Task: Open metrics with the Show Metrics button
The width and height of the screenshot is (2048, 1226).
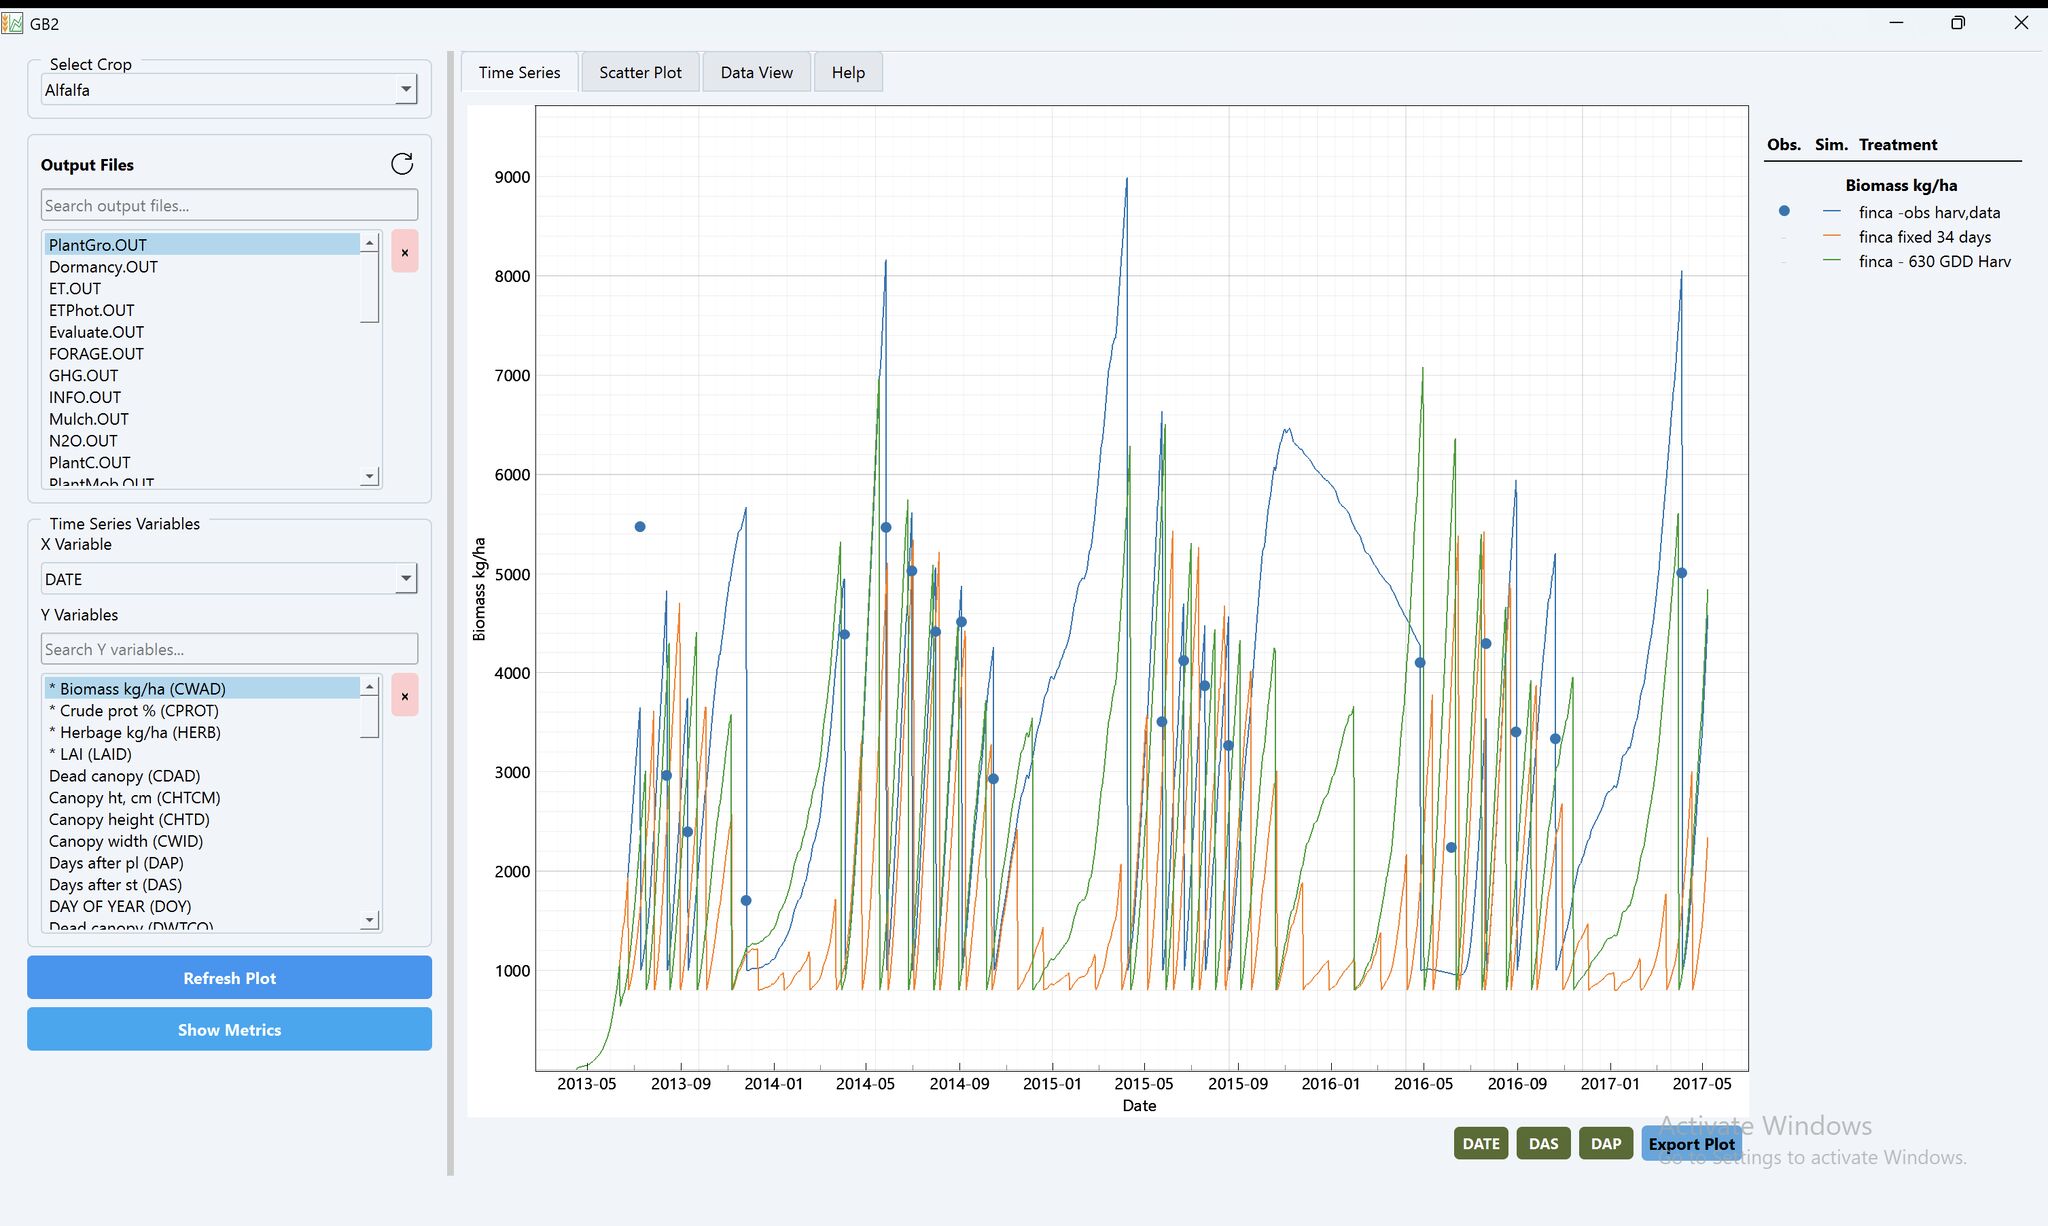Action: click(228, 1029)
